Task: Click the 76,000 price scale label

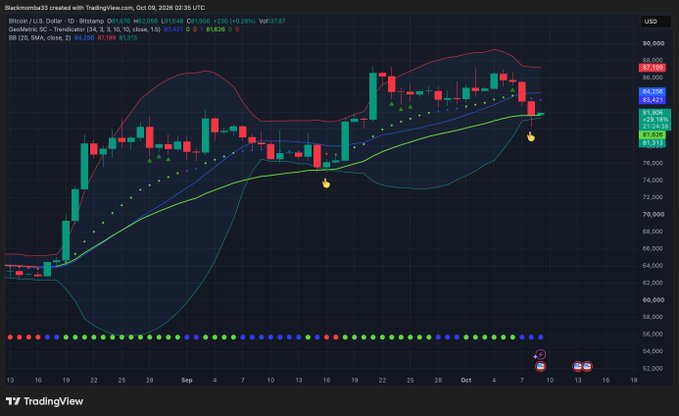Action: [x=653, y=163]
